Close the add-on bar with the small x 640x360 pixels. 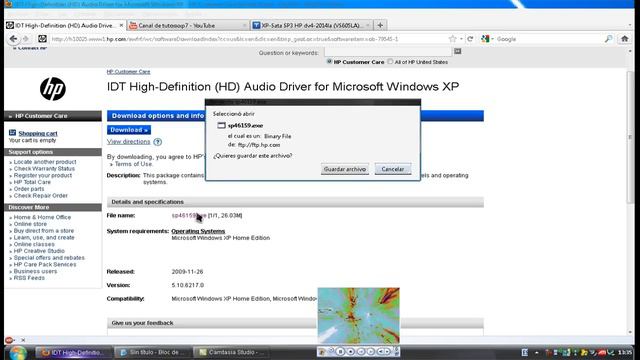tap(23, 340)
